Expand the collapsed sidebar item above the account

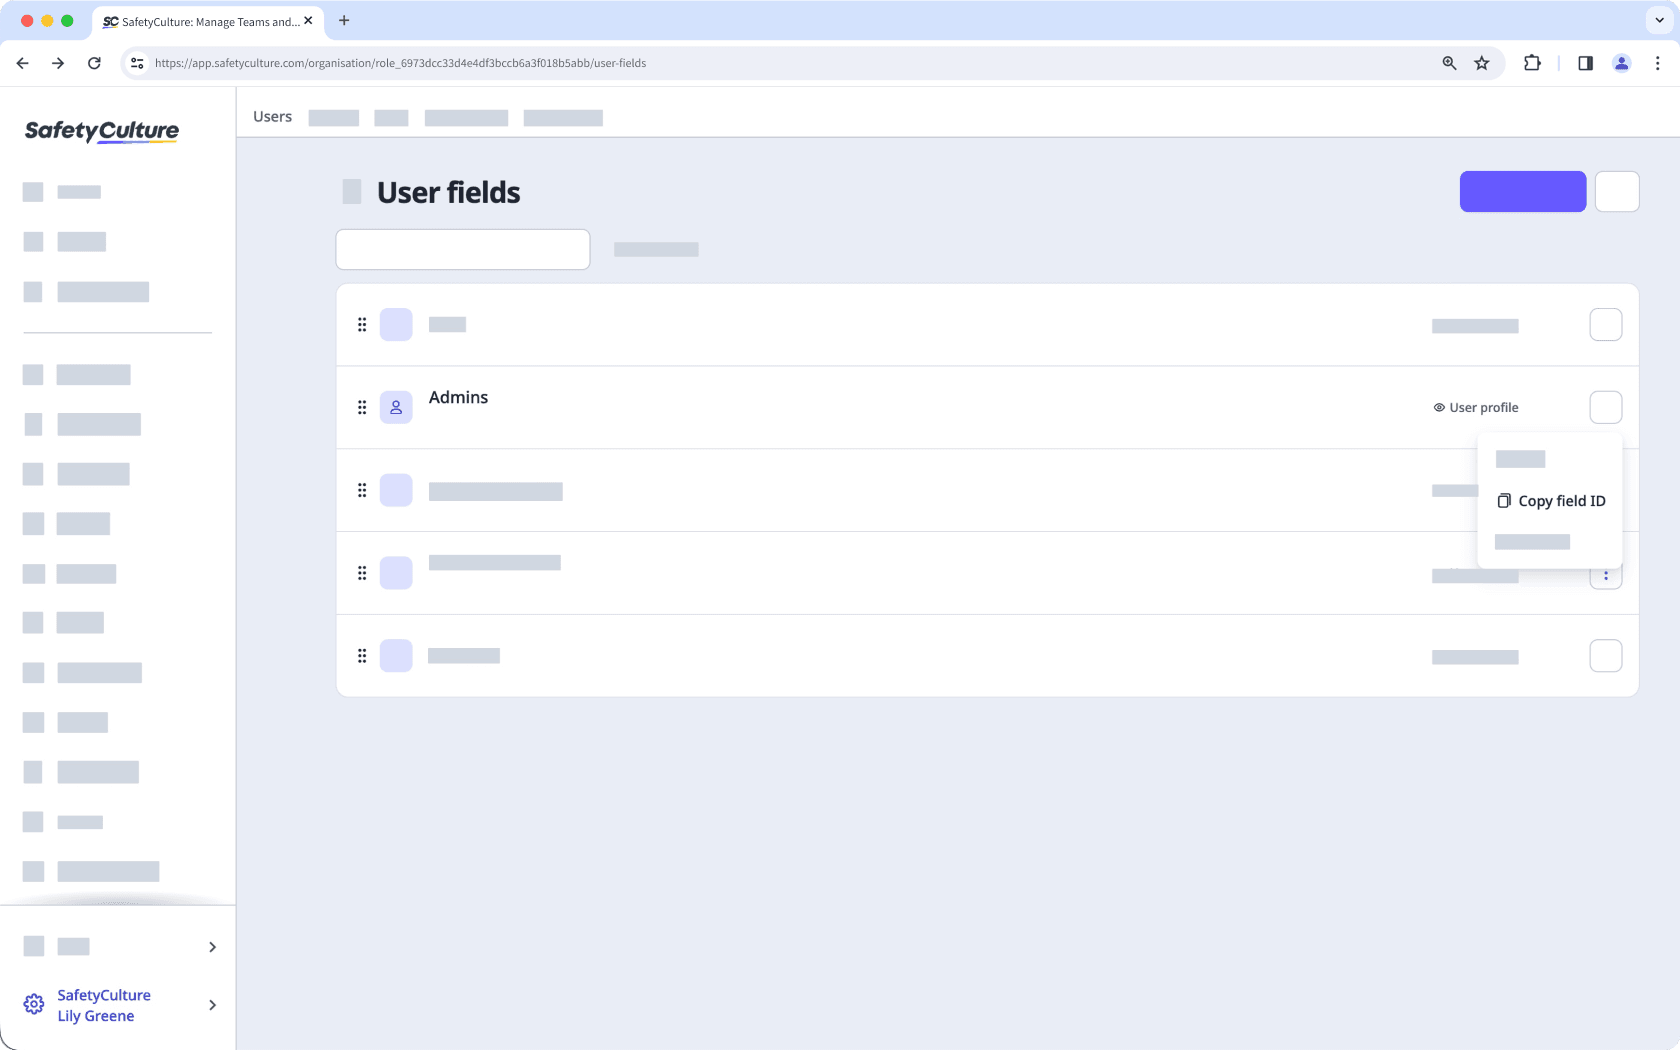[211, 946]
